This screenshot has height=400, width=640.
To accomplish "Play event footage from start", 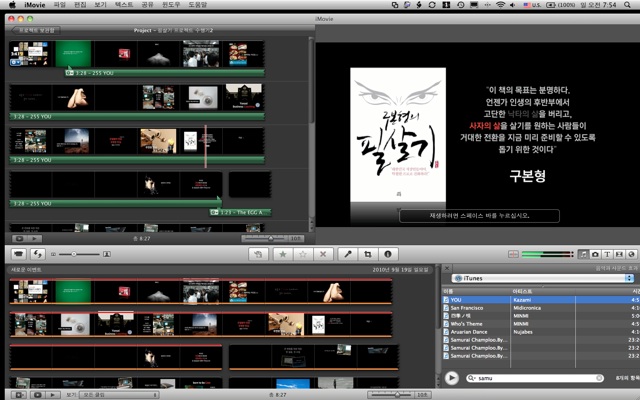I will [x=53, y=395].
